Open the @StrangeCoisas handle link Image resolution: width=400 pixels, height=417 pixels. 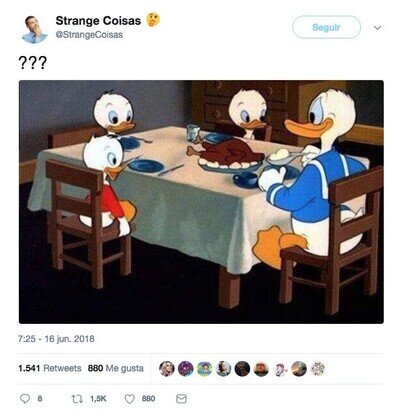pyautogui.click(x=89, y=35)
